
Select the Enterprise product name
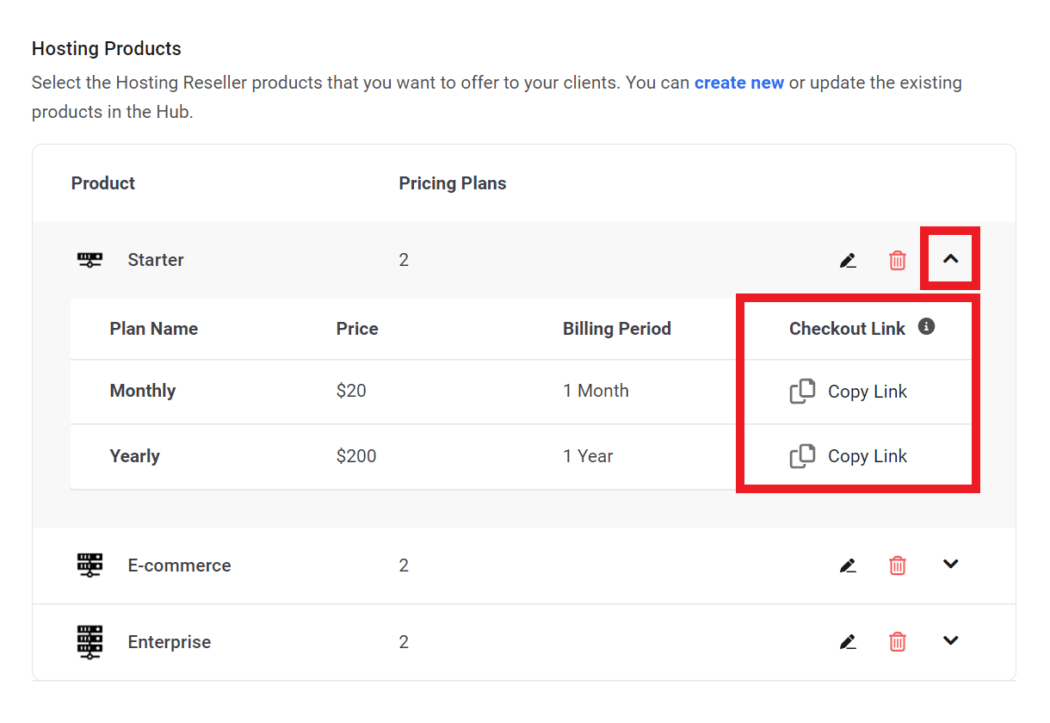[169, 642]
